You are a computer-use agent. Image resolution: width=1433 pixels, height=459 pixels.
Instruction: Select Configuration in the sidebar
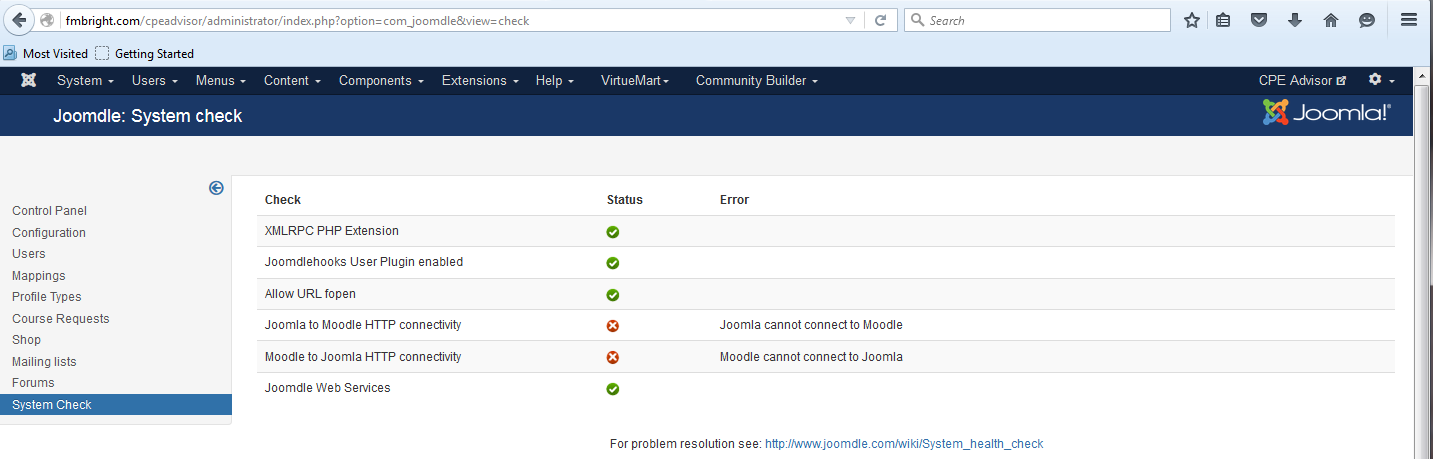point(49,233)
